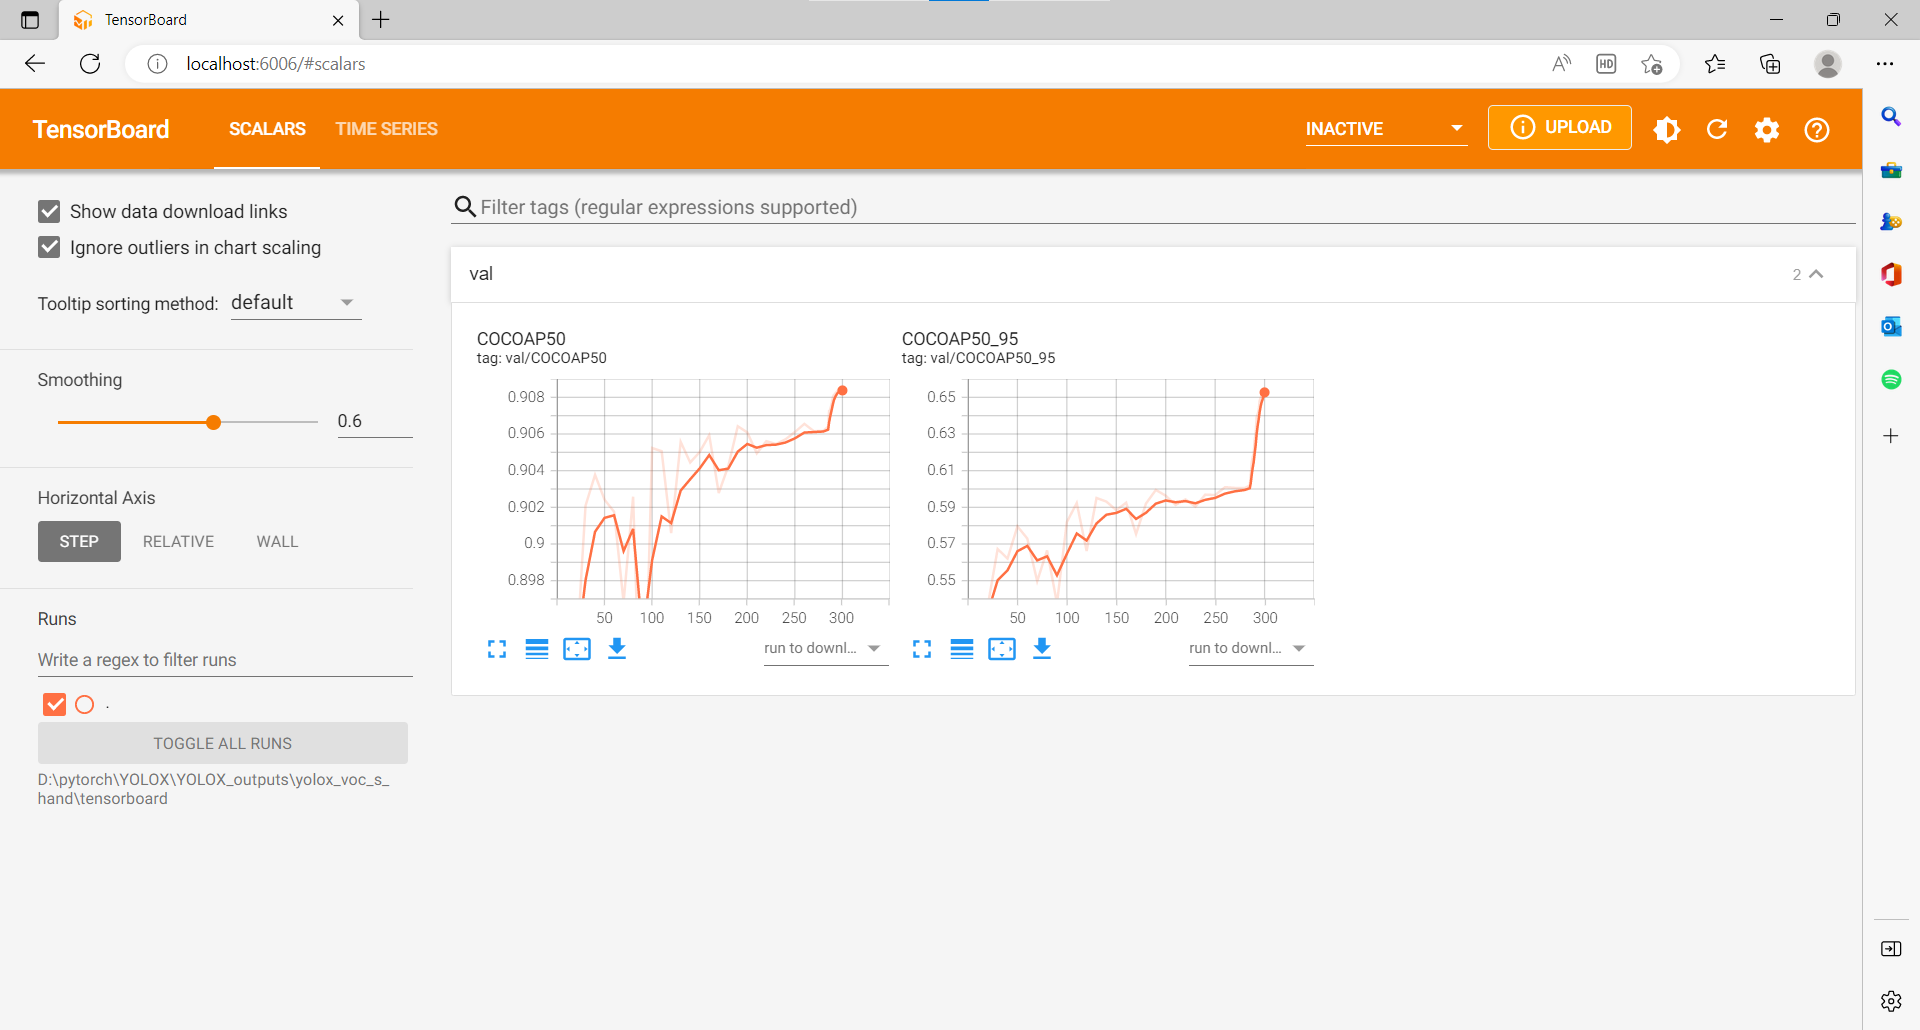This screenshot has height=1030, width=1920.
Task: Collapse the val section
Action: tap(1817, 274)
